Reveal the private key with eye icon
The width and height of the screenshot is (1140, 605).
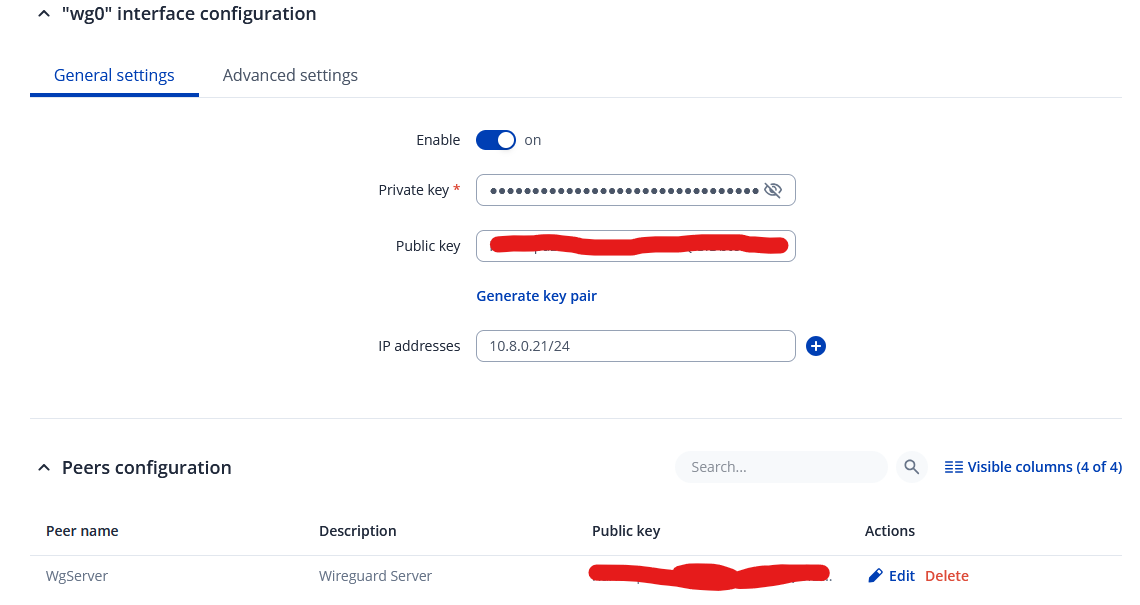coord(772,190)
